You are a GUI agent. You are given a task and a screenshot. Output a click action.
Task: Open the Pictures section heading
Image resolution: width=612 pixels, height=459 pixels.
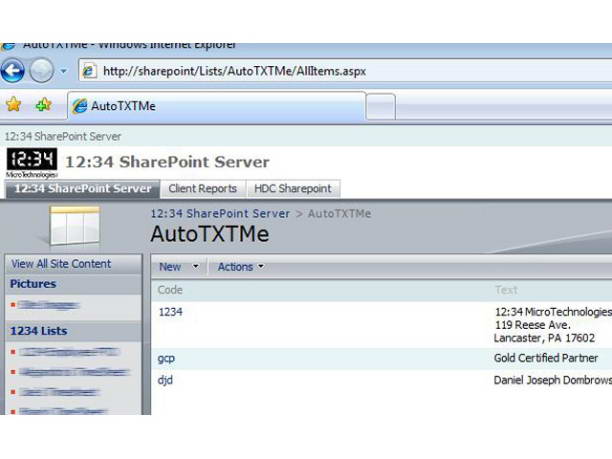click(33, 284)
